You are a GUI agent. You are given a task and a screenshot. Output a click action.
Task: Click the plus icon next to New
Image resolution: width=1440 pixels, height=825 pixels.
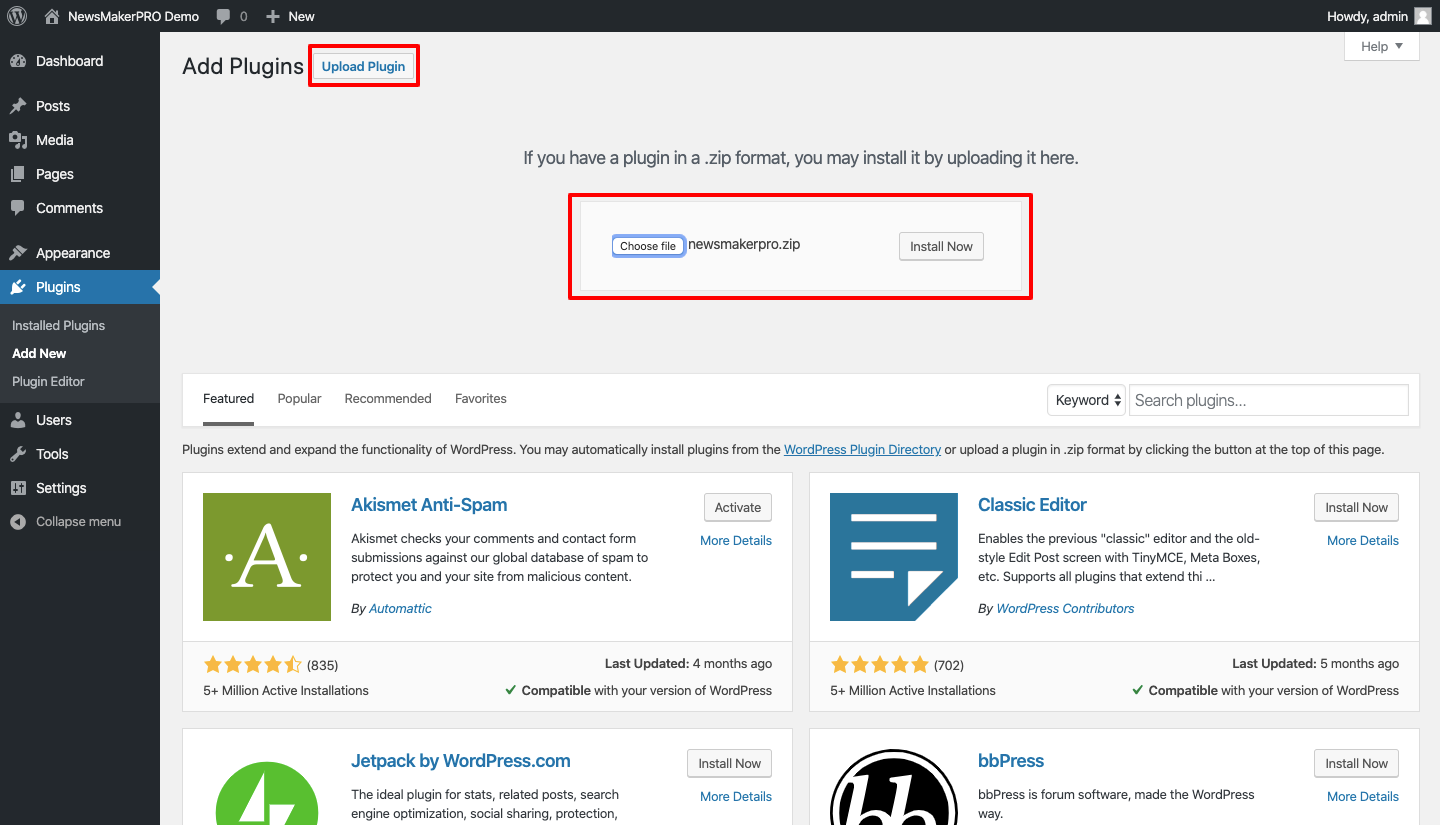click(273, 16)
